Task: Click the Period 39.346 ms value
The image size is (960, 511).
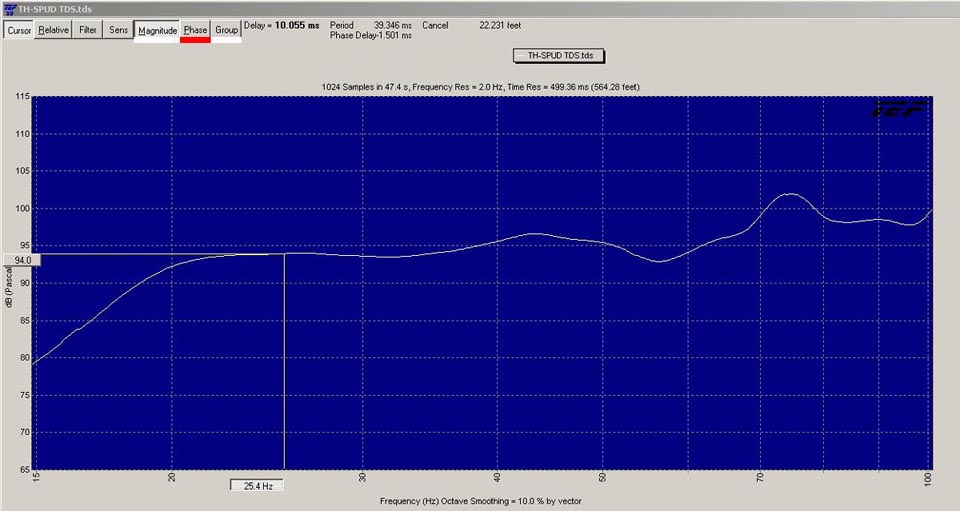Action: coord(393,26)
